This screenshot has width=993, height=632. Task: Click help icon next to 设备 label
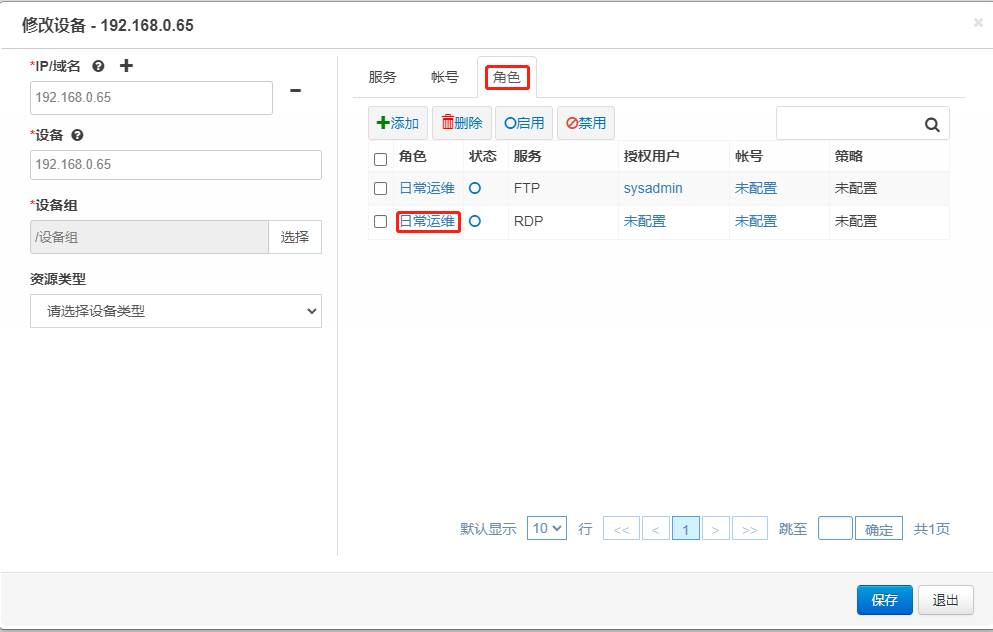pyautogui.click(x=77, y=135)
